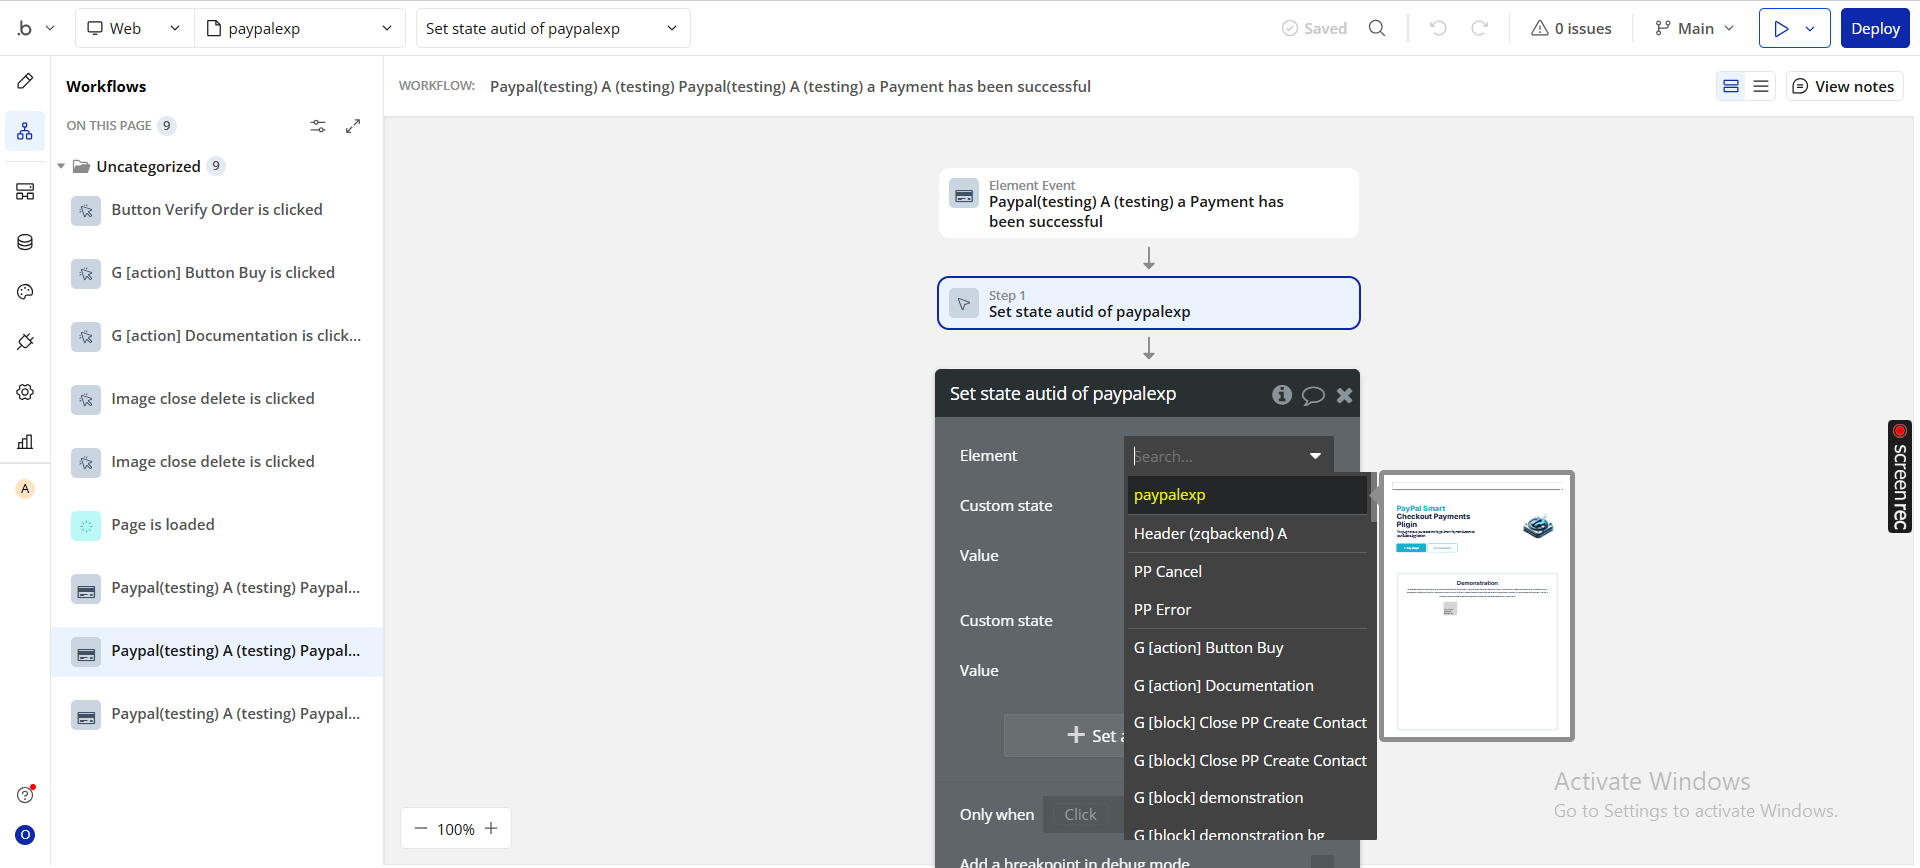
Task: Open the Data database icon in sidebar
Action: pos(25,242)
